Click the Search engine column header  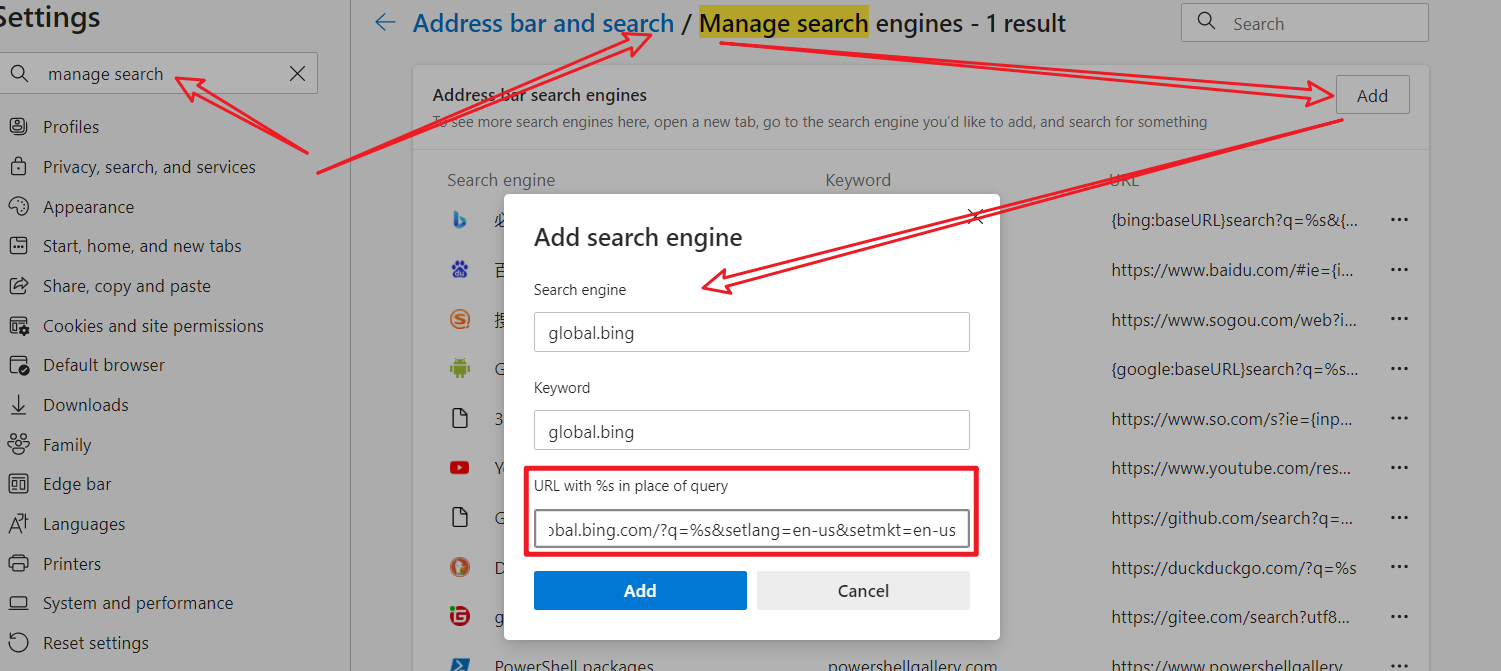pyautogui.click(x=501, y=180)
